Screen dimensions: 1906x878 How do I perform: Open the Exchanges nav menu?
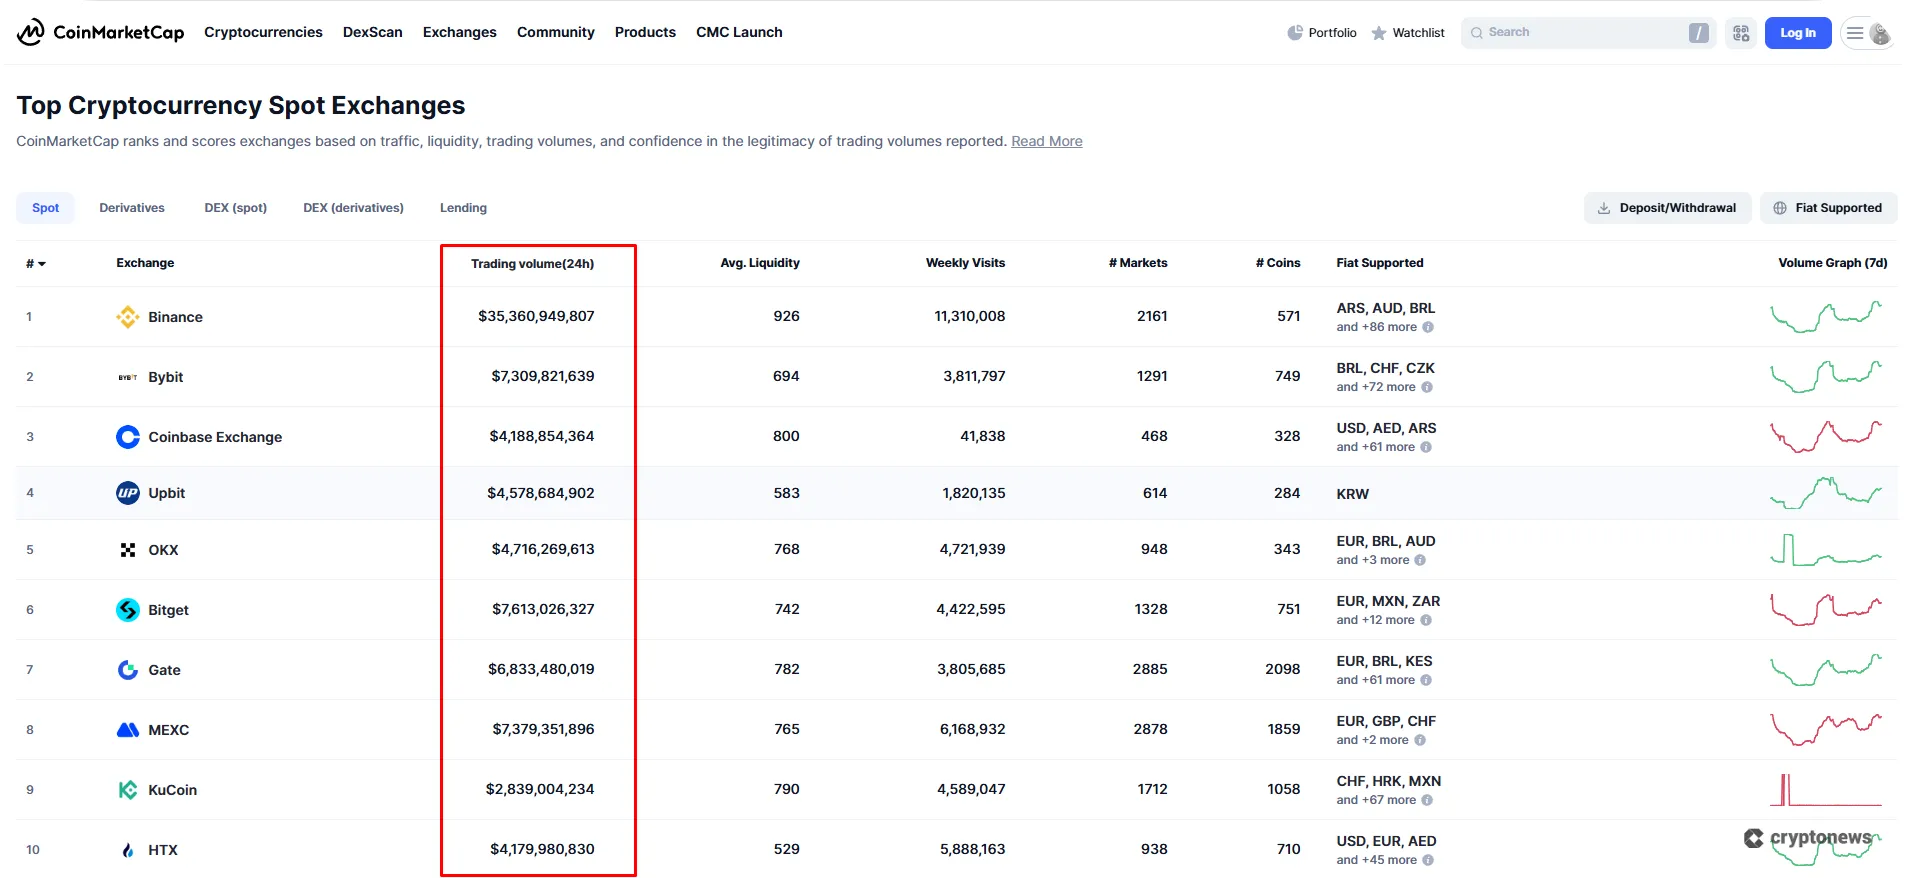coord(460,32)
